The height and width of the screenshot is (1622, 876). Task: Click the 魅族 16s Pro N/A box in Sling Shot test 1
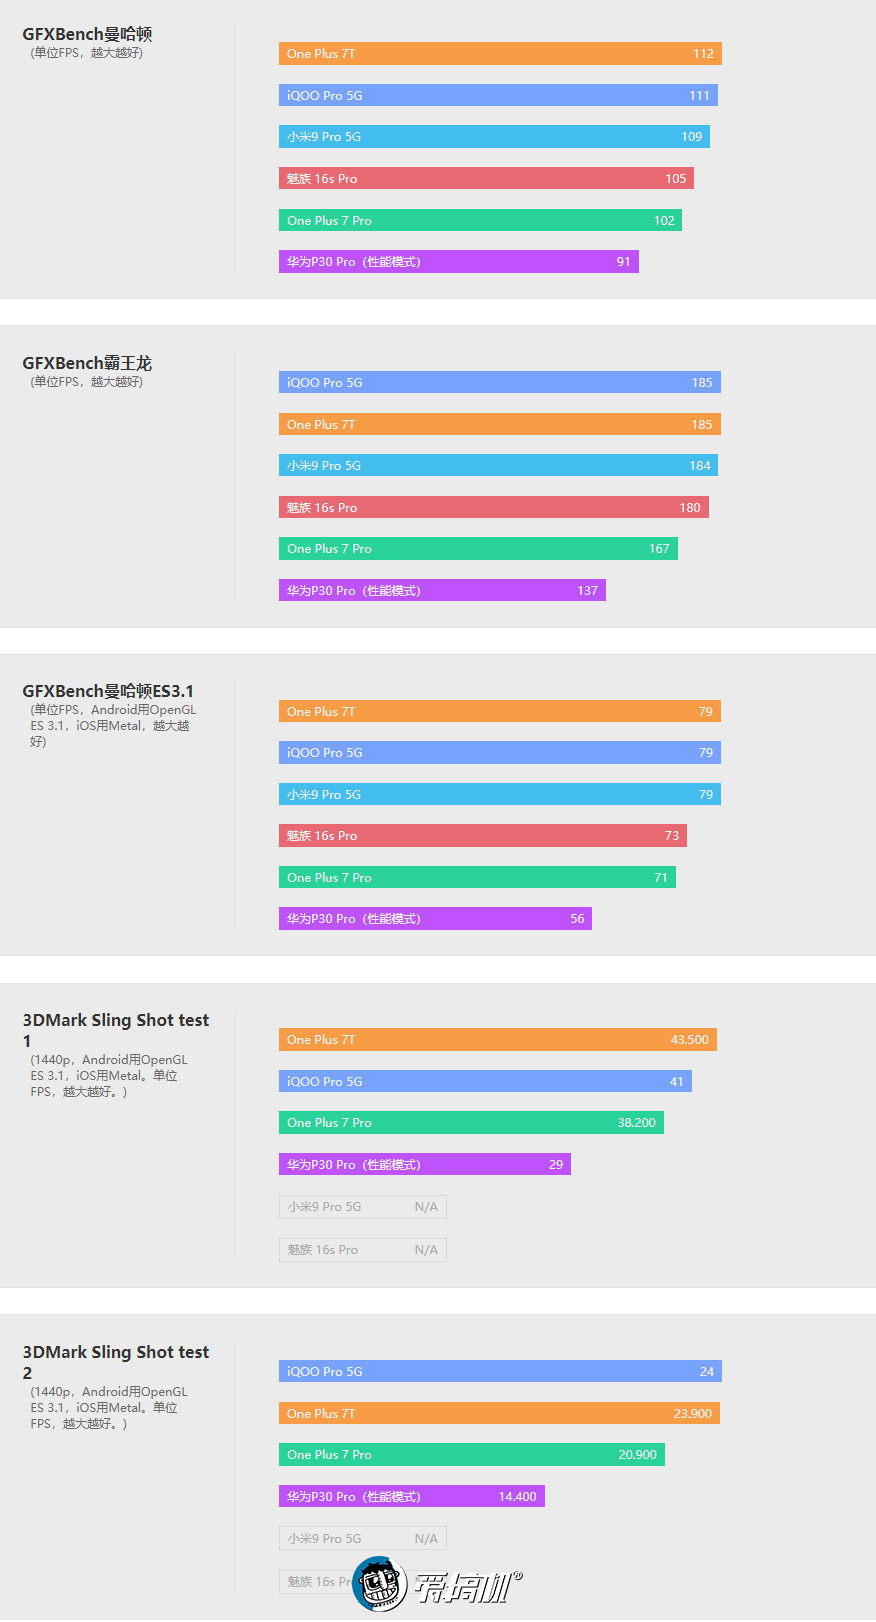coord(363,1250)
